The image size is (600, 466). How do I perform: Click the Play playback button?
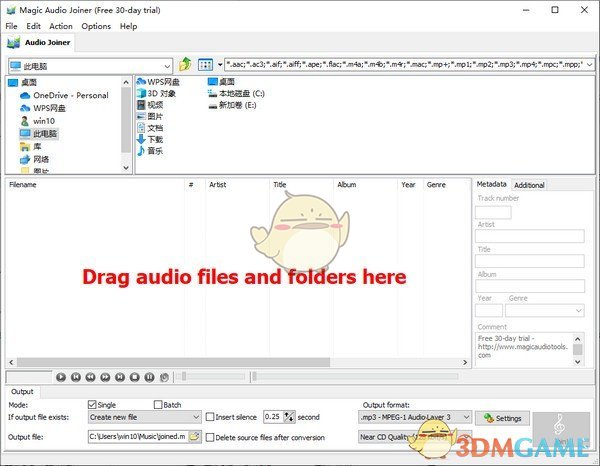pos(61,377)
